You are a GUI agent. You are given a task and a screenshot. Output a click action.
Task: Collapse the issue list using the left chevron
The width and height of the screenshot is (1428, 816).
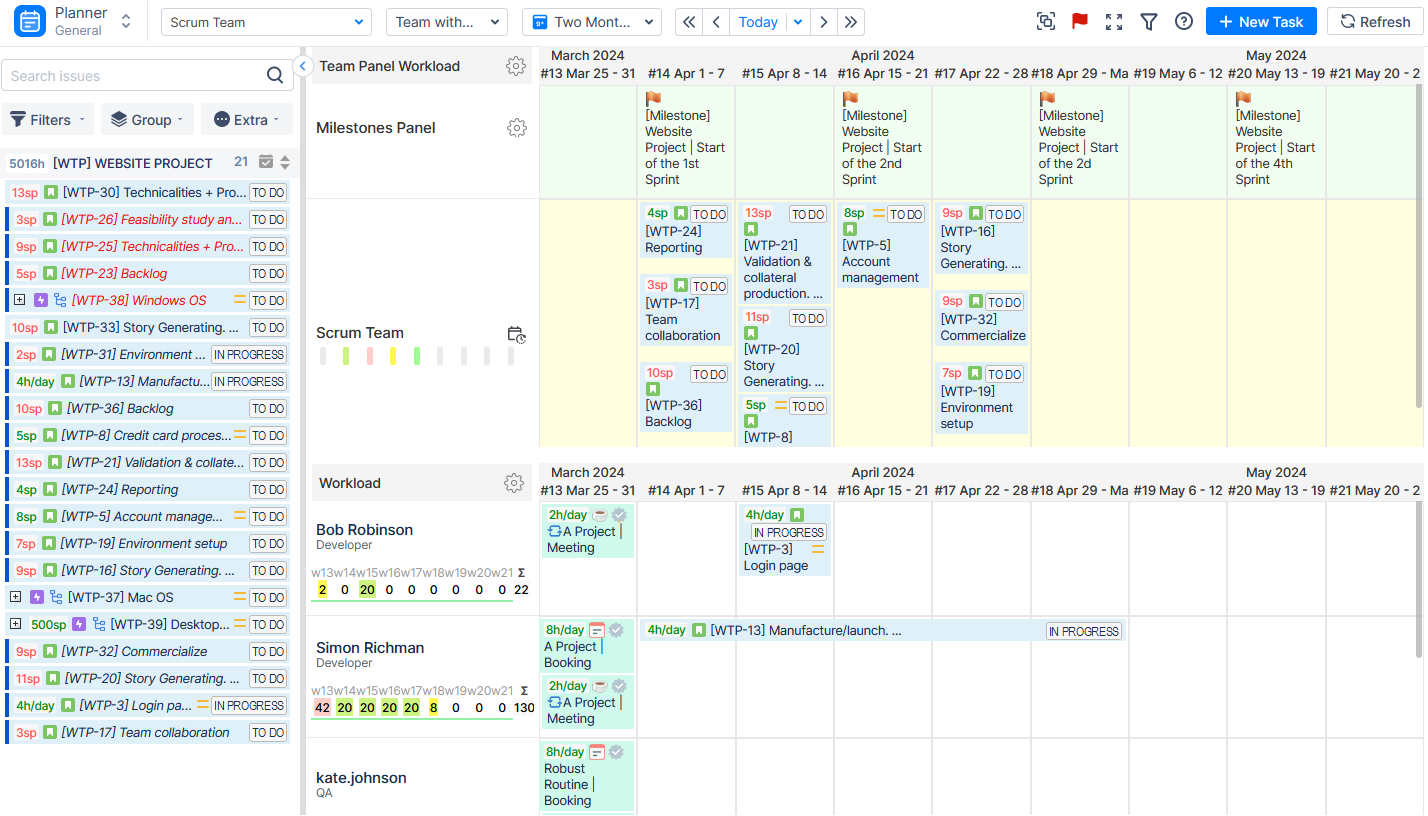tap(303, 66)
